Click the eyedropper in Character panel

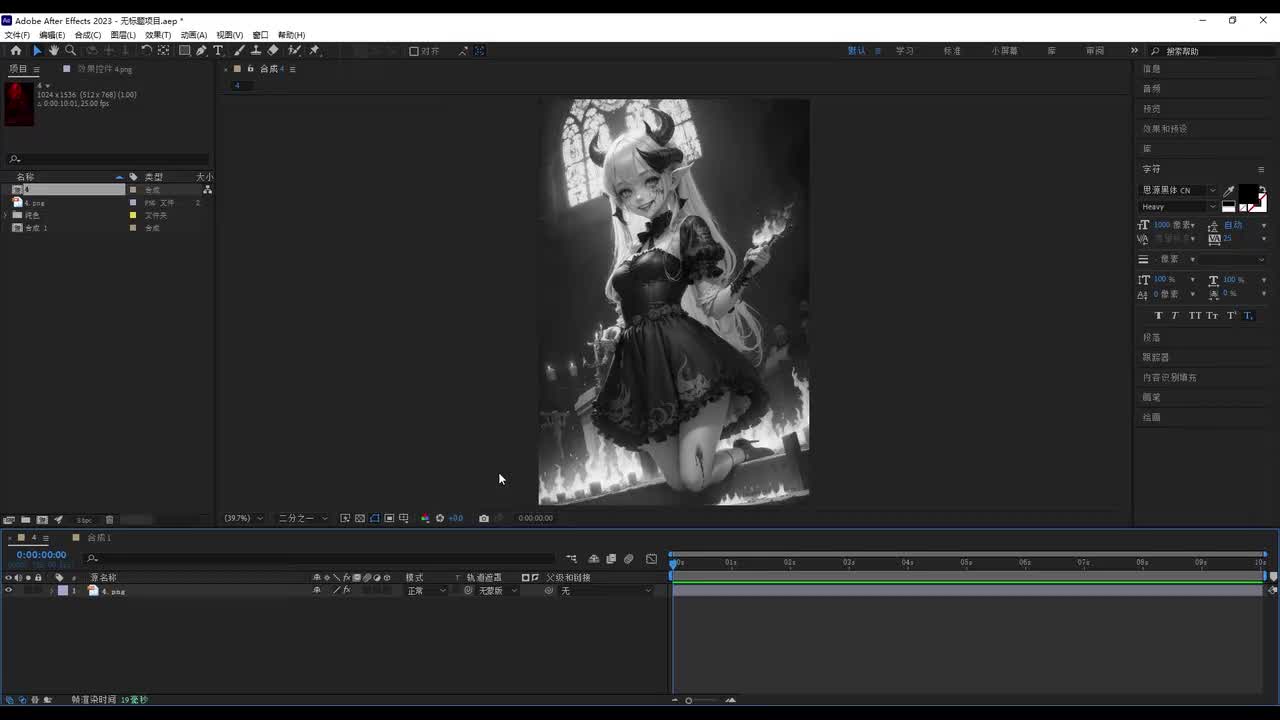pos(1229,191)
